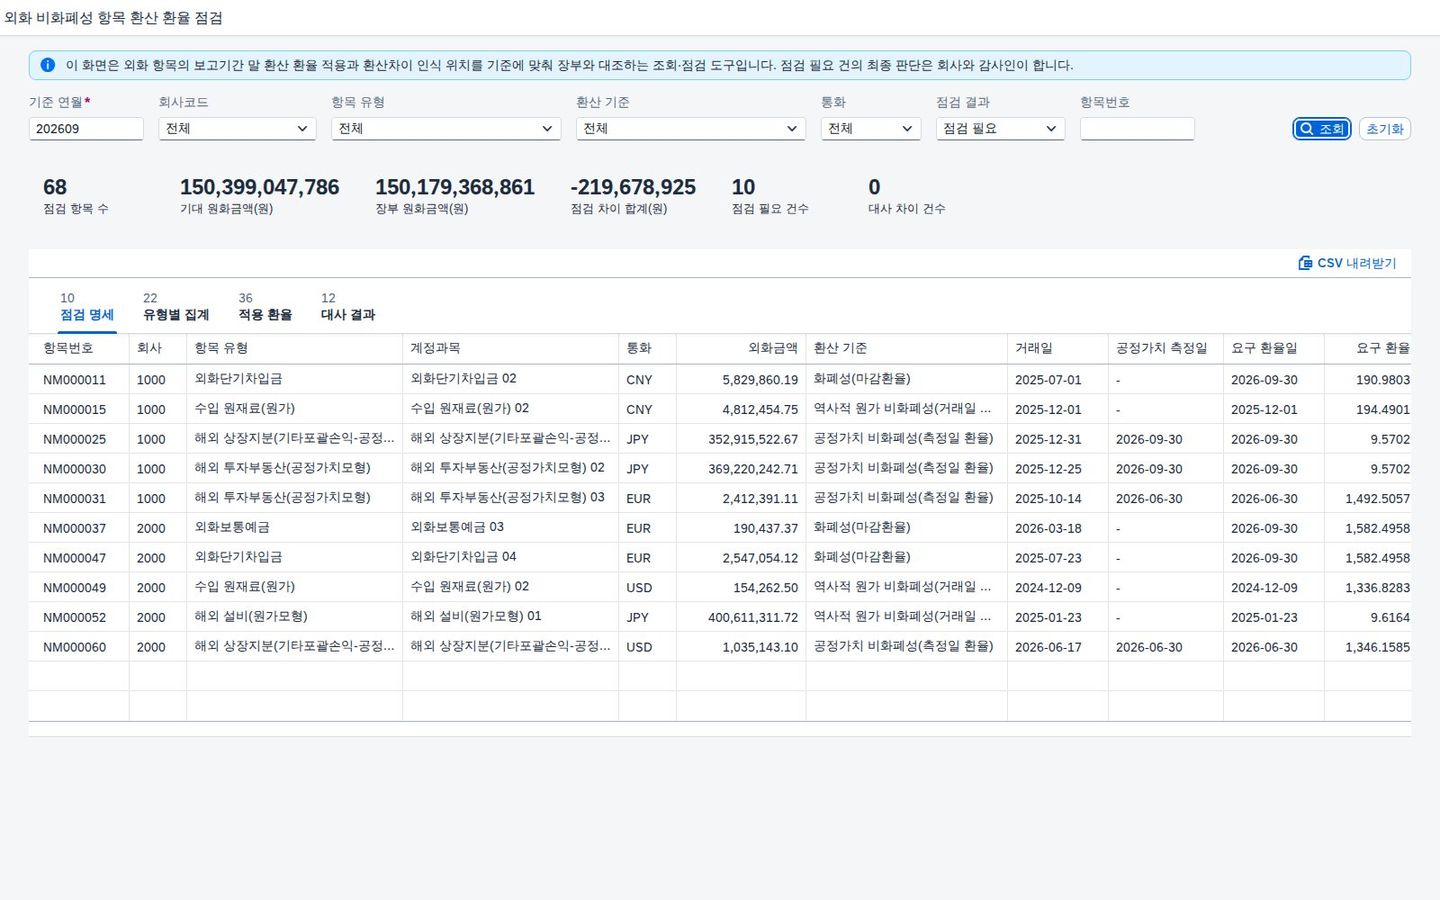Click the 외화금액 column header
The image size is (1440, 900).
(x=741, y=348)
